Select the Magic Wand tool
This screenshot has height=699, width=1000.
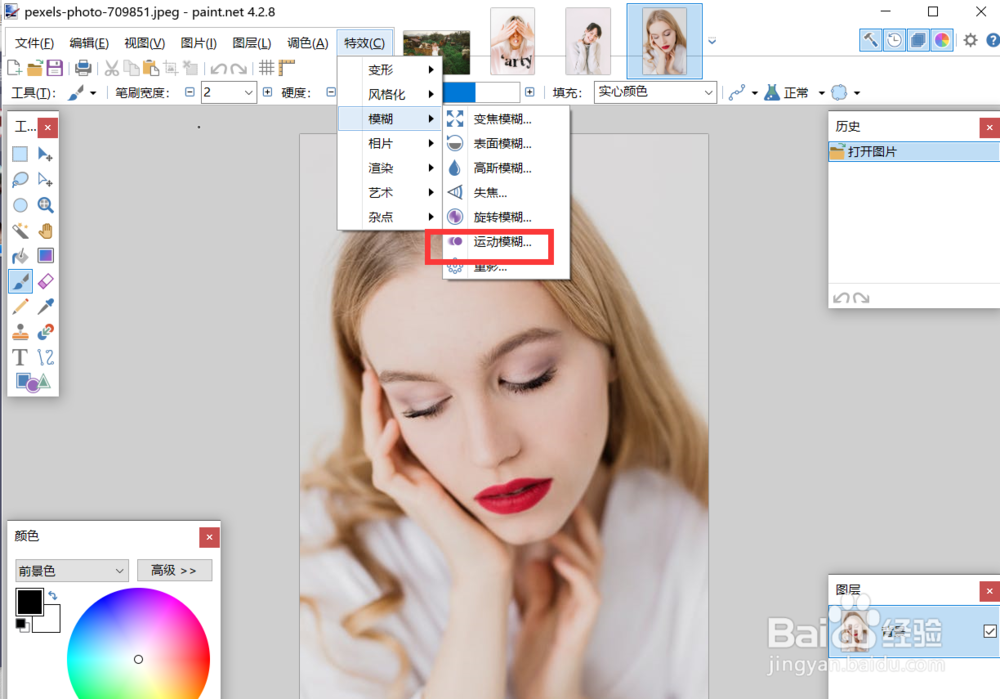[21, 230]
